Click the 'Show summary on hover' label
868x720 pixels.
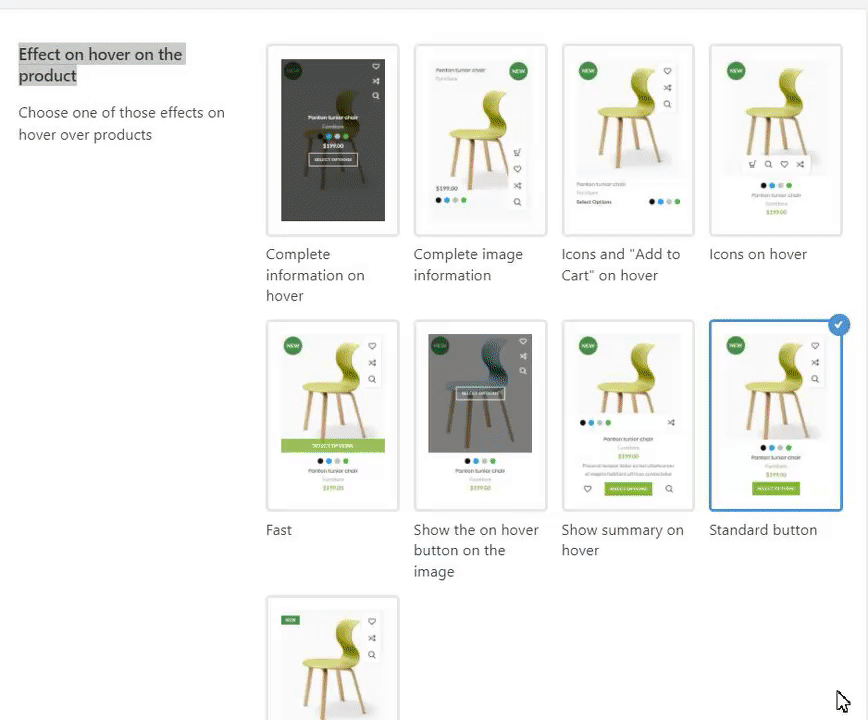pos(622,540)
